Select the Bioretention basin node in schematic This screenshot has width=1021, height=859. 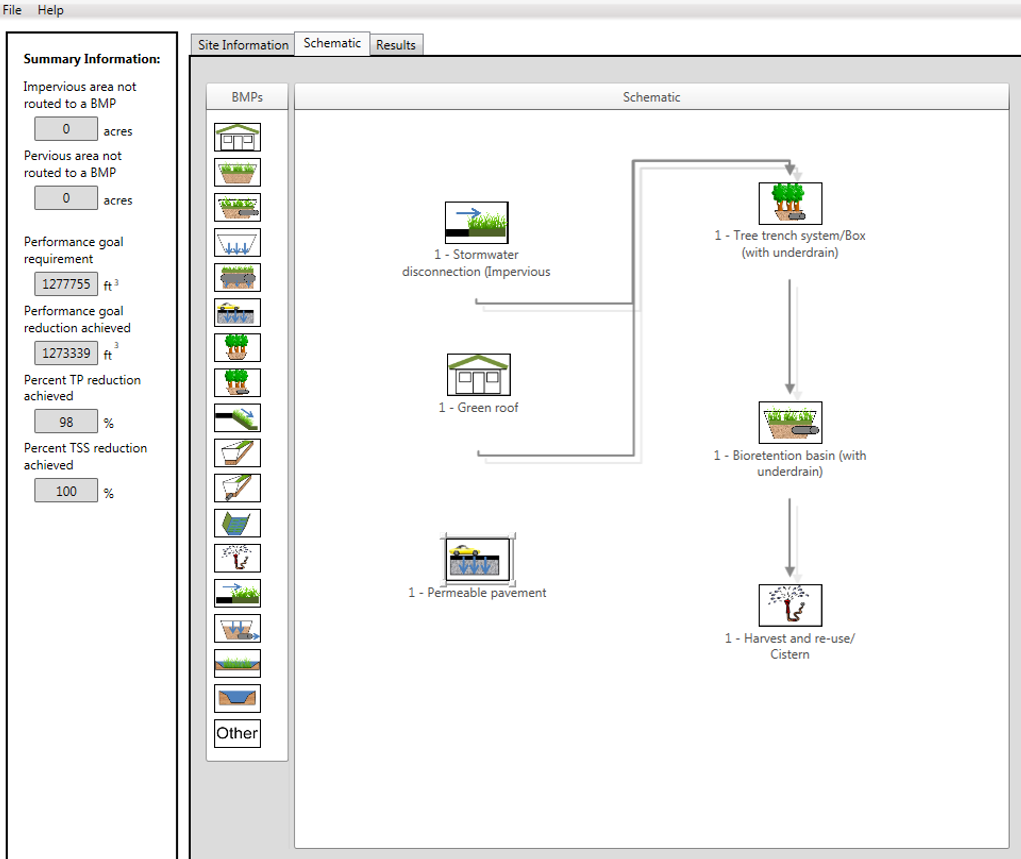(790, 423)
